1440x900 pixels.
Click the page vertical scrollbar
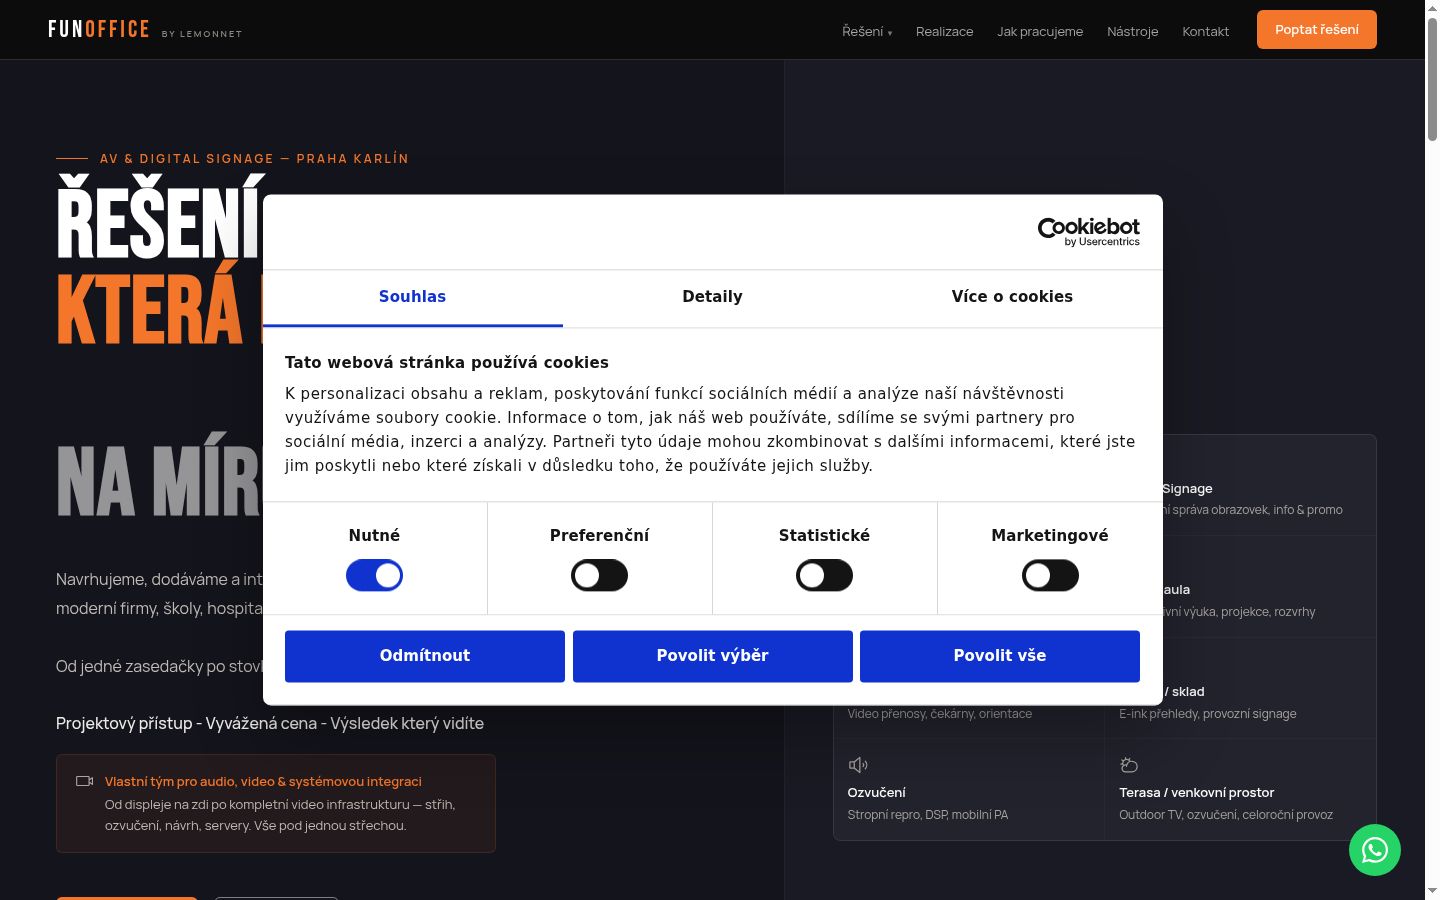coord(1432,80)
